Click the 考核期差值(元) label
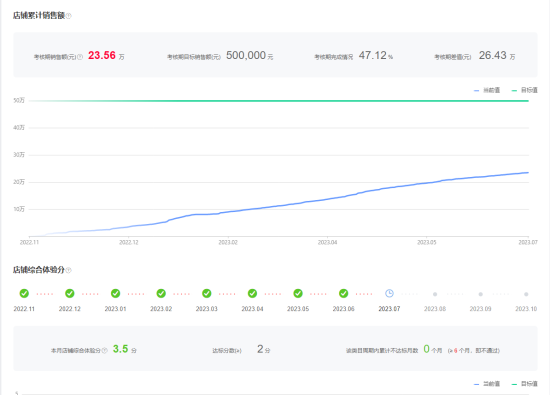Screen dimensions: 550x395 tap(453, 57)
